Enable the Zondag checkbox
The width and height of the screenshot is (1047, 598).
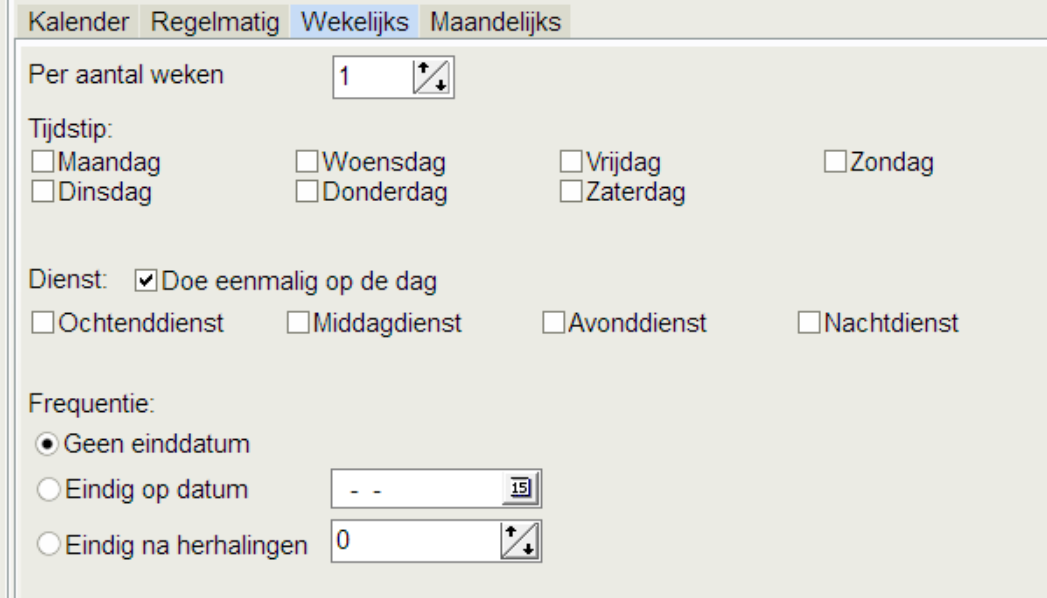[x=835, y=161]
